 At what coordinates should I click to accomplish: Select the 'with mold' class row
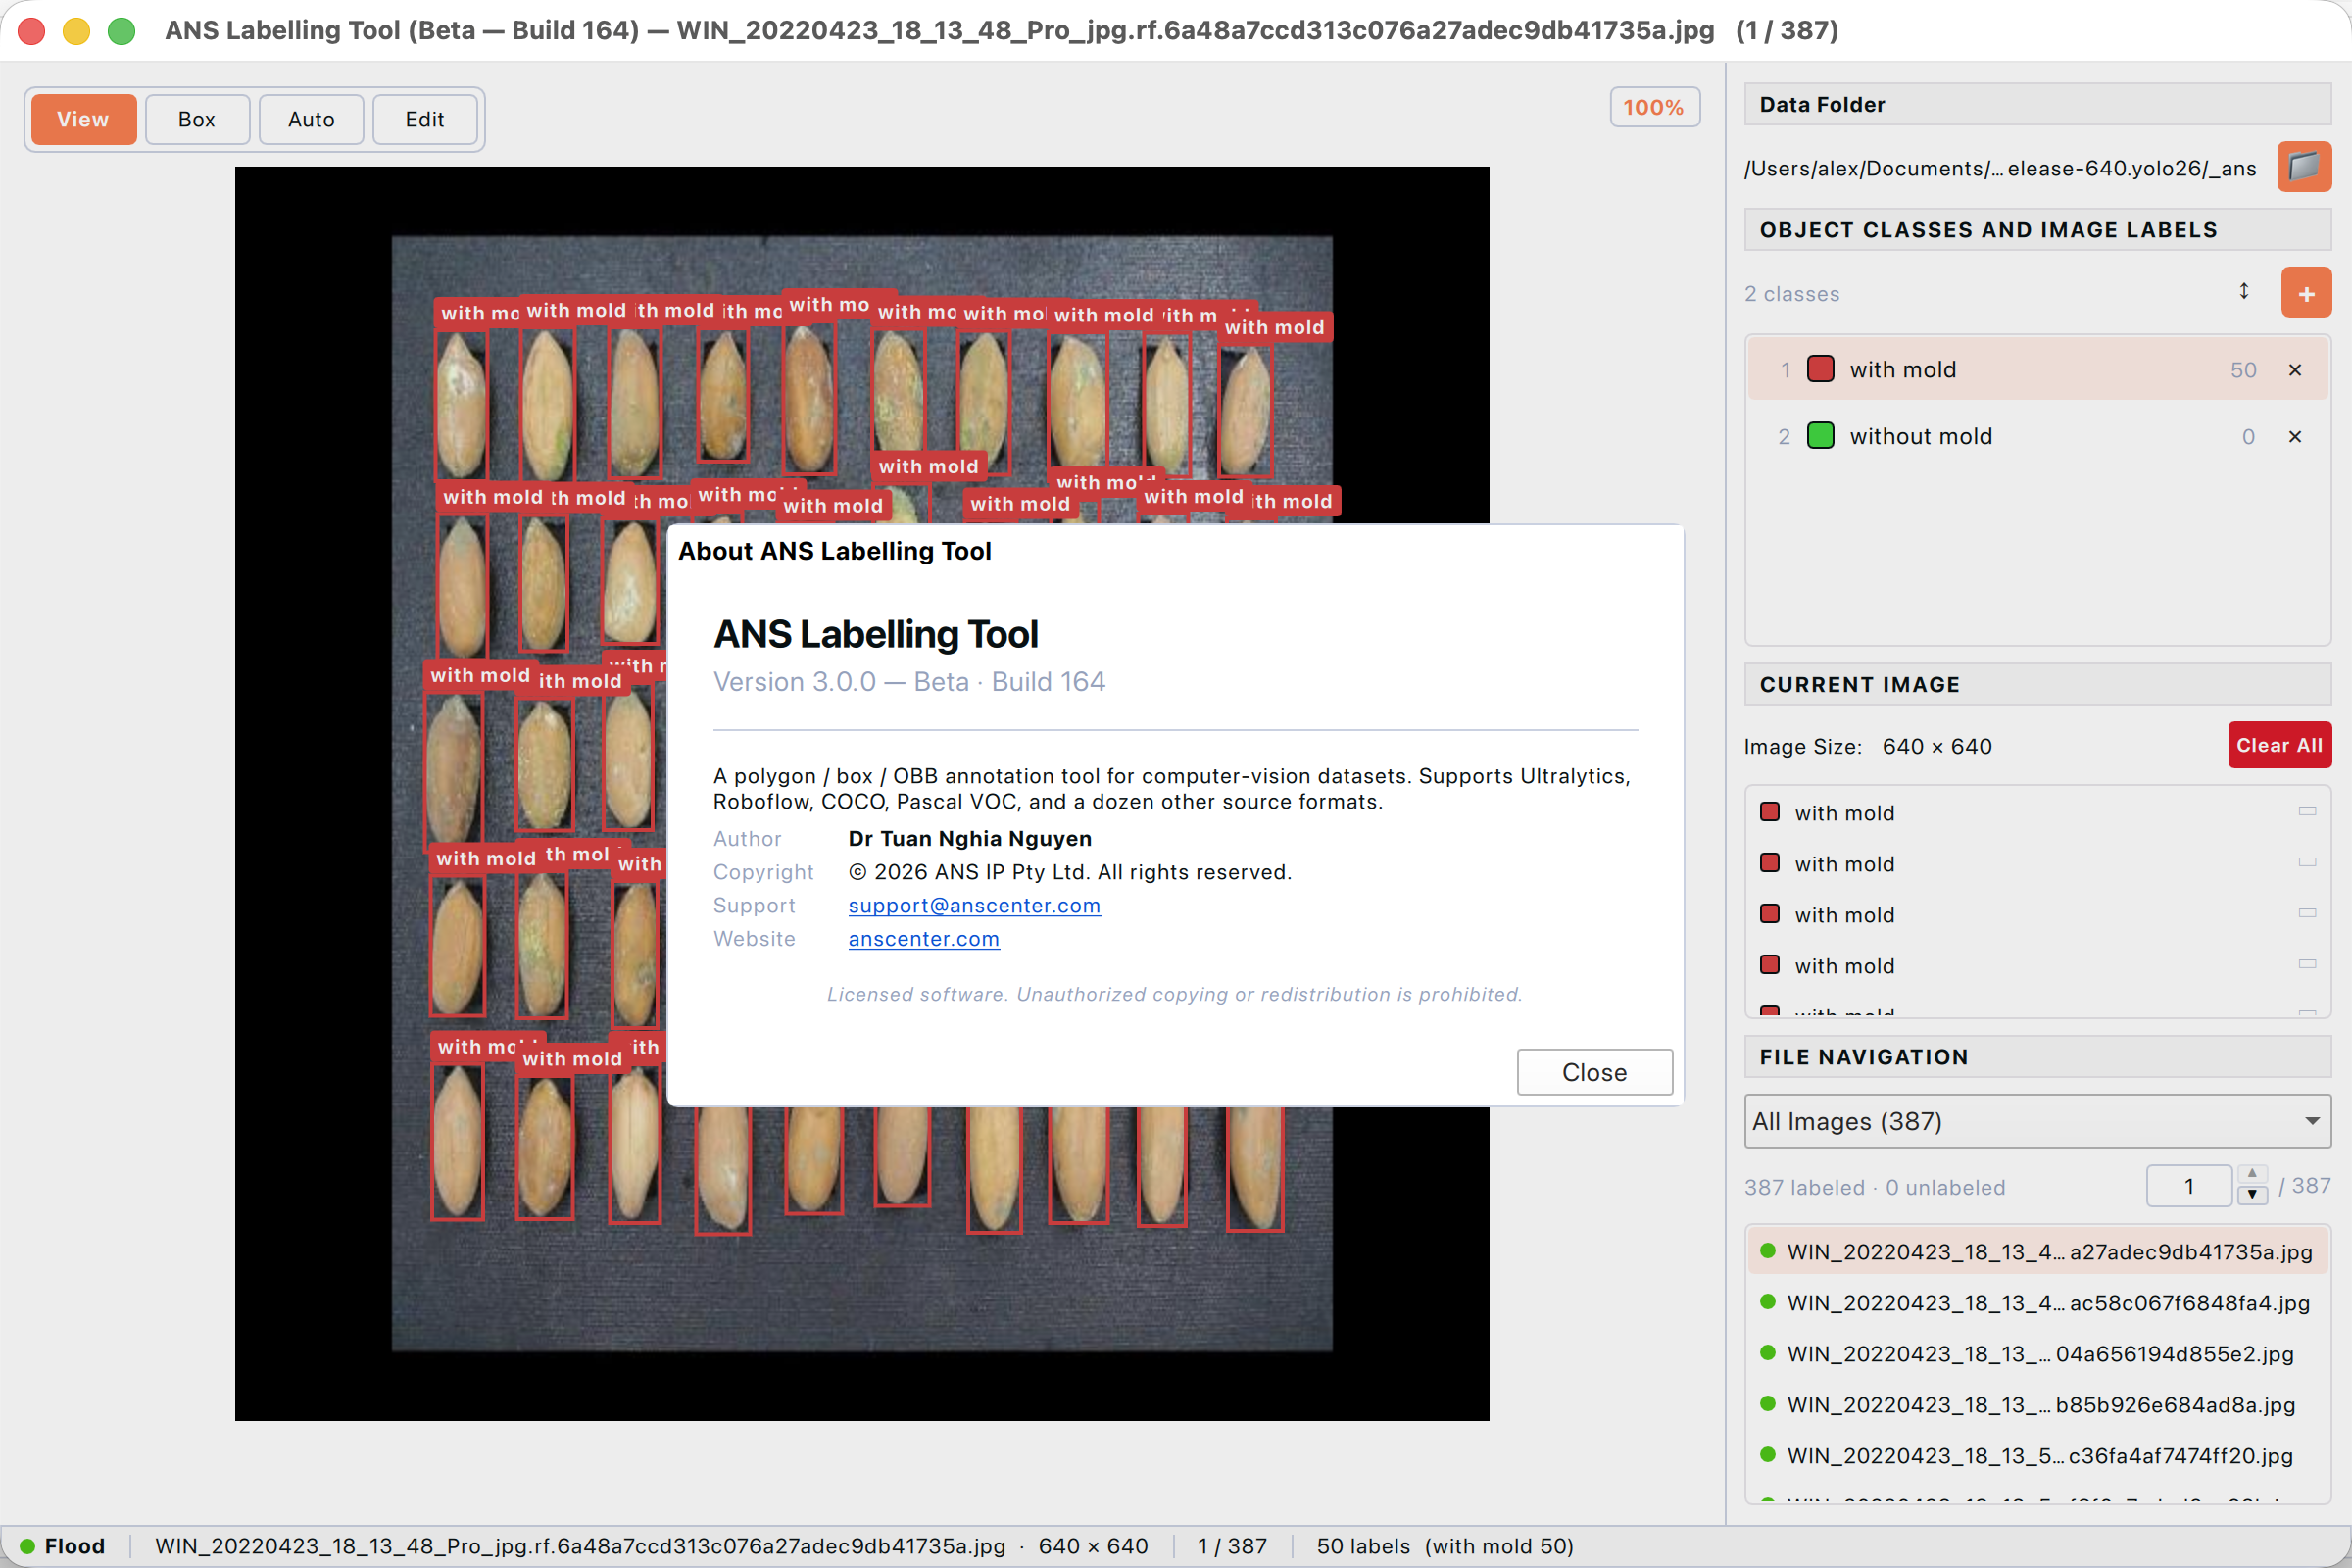tap(2037, 370)
